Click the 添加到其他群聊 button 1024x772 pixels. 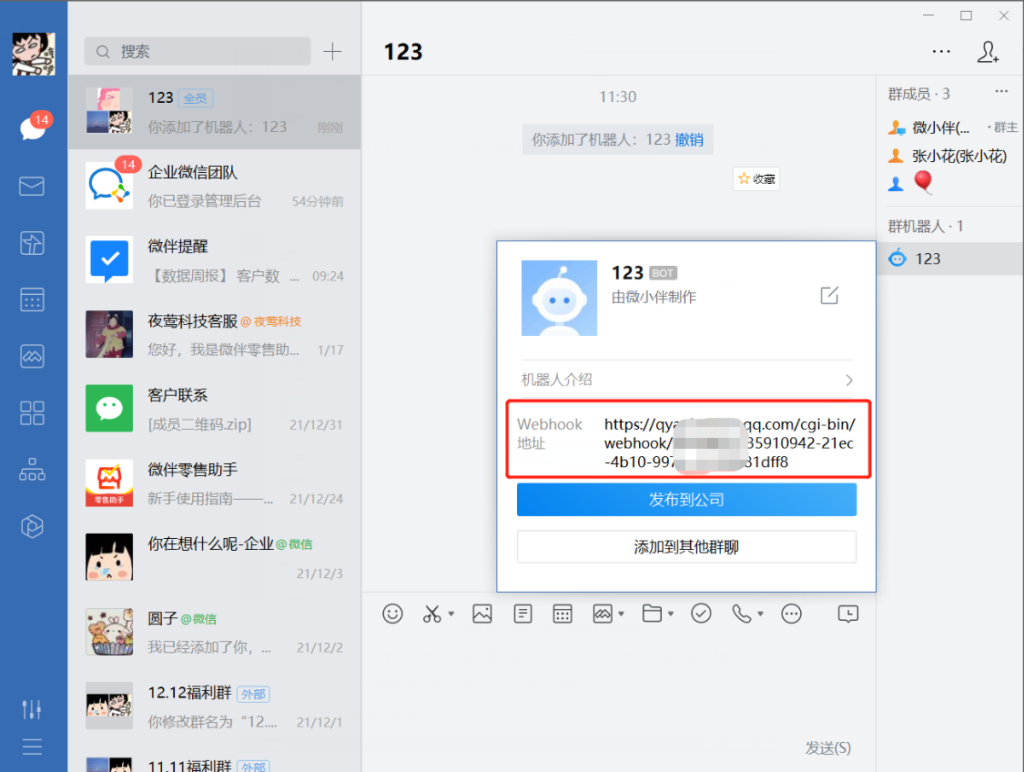[x=686, y=547]
